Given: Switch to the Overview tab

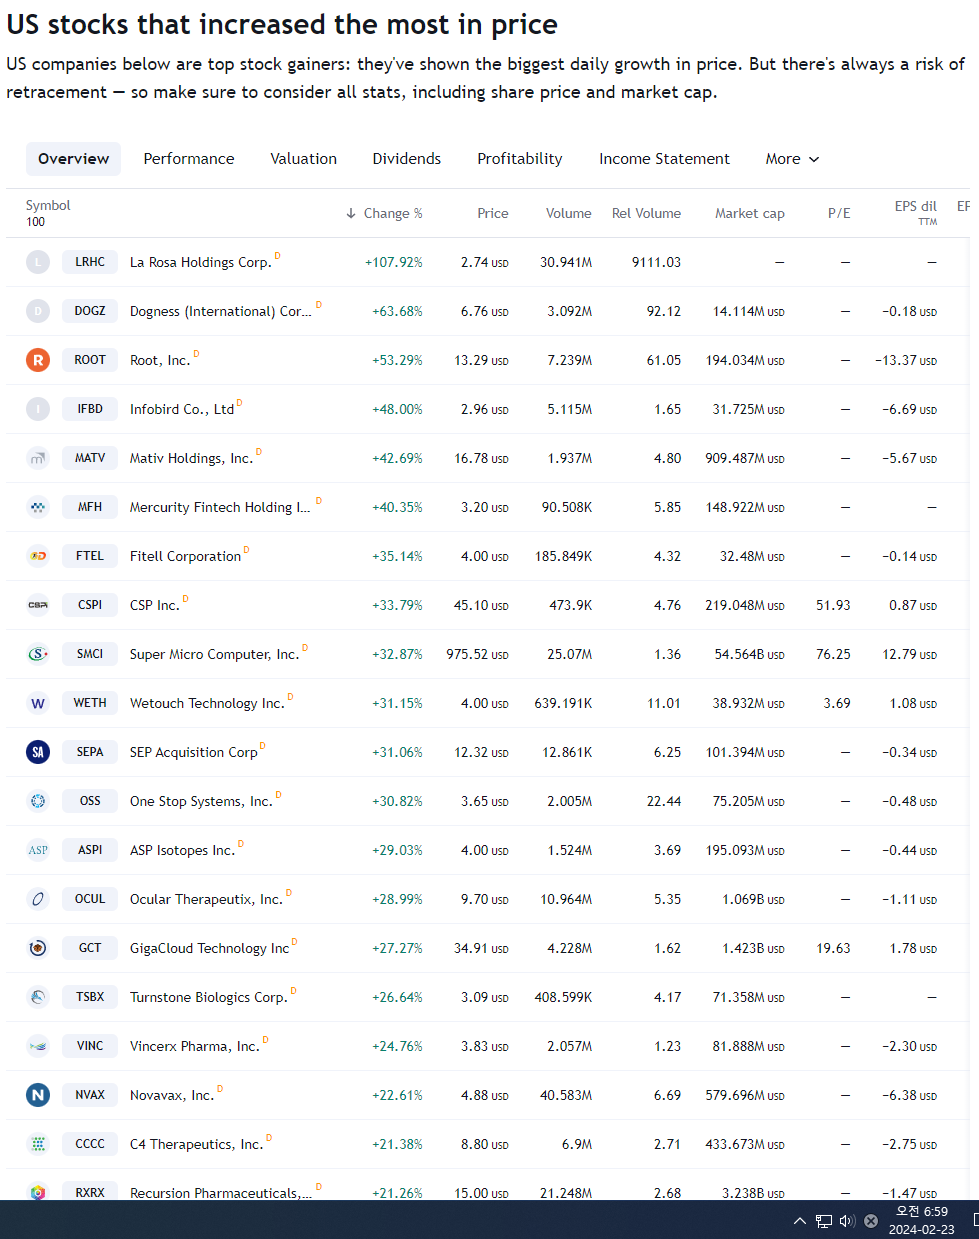Looking at the screenshot, I should [74, 159].
